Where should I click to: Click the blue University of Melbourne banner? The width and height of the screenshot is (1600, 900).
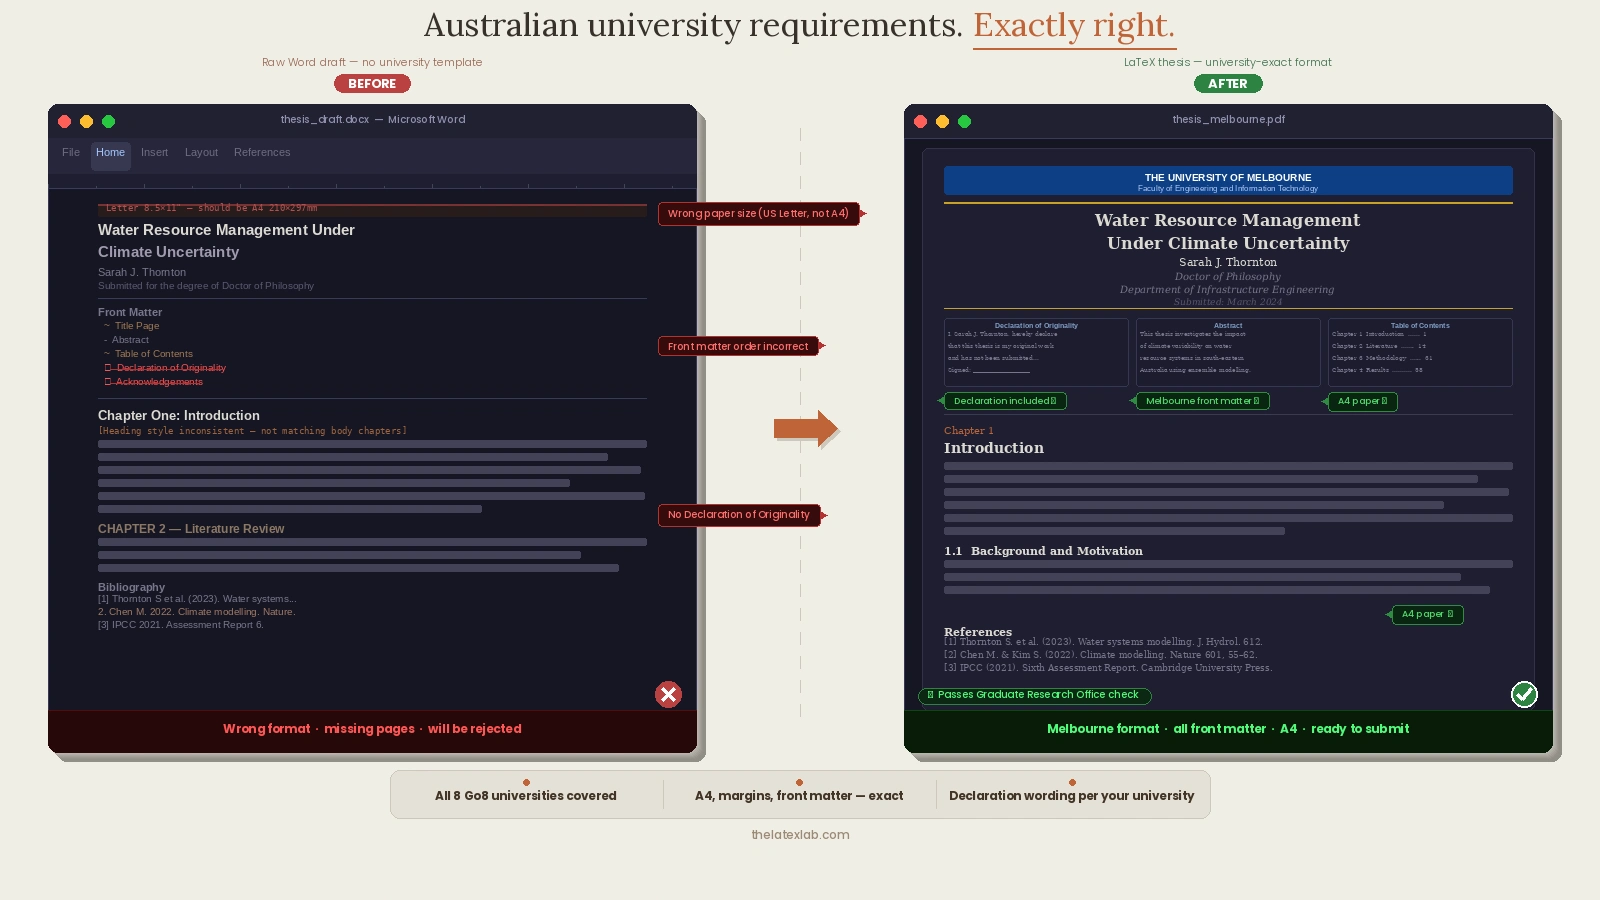pos(1228,181)
